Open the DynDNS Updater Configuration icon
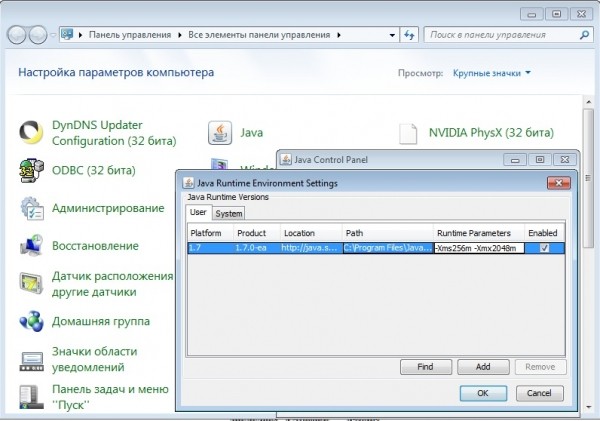The height and width of the screenshot is (421, 600). (x=31, y=132)
